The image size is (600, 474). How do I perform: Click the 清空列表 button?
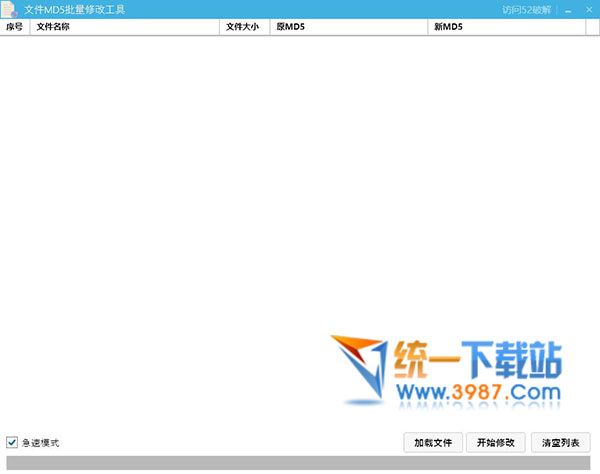561,443
